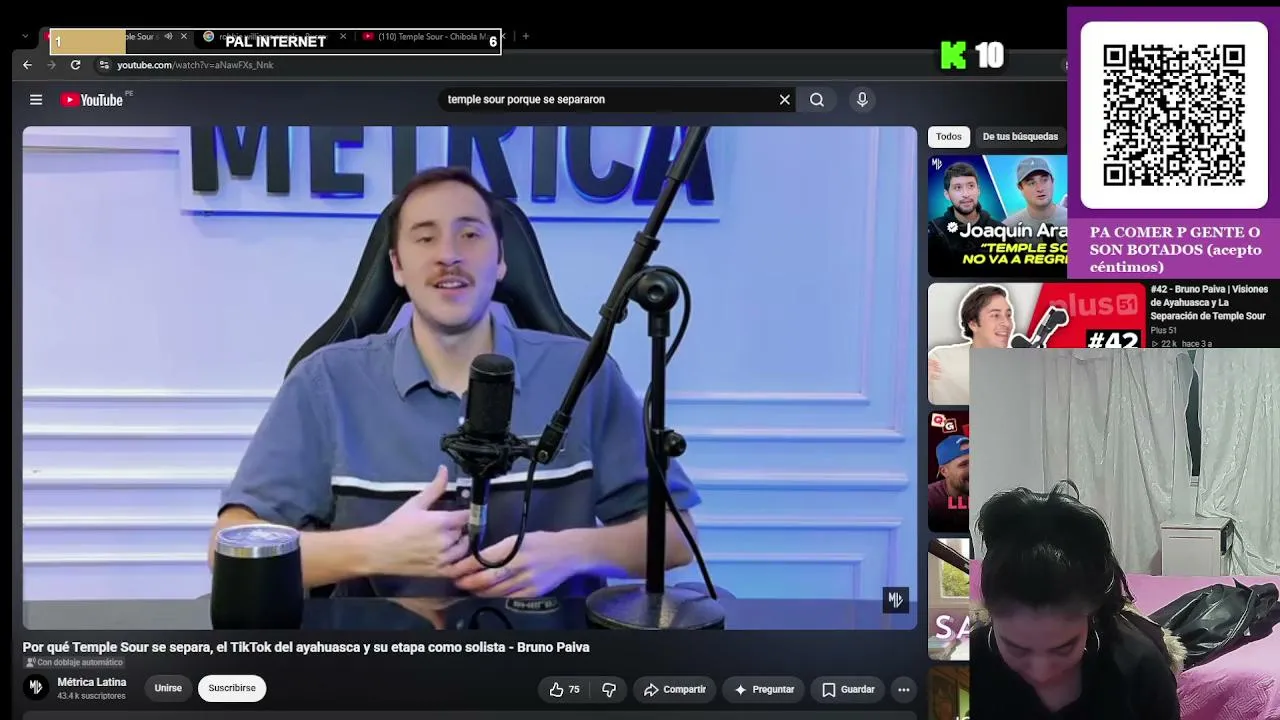
Task: Click the Suscribirse button
Action: (x=232, y=688)
